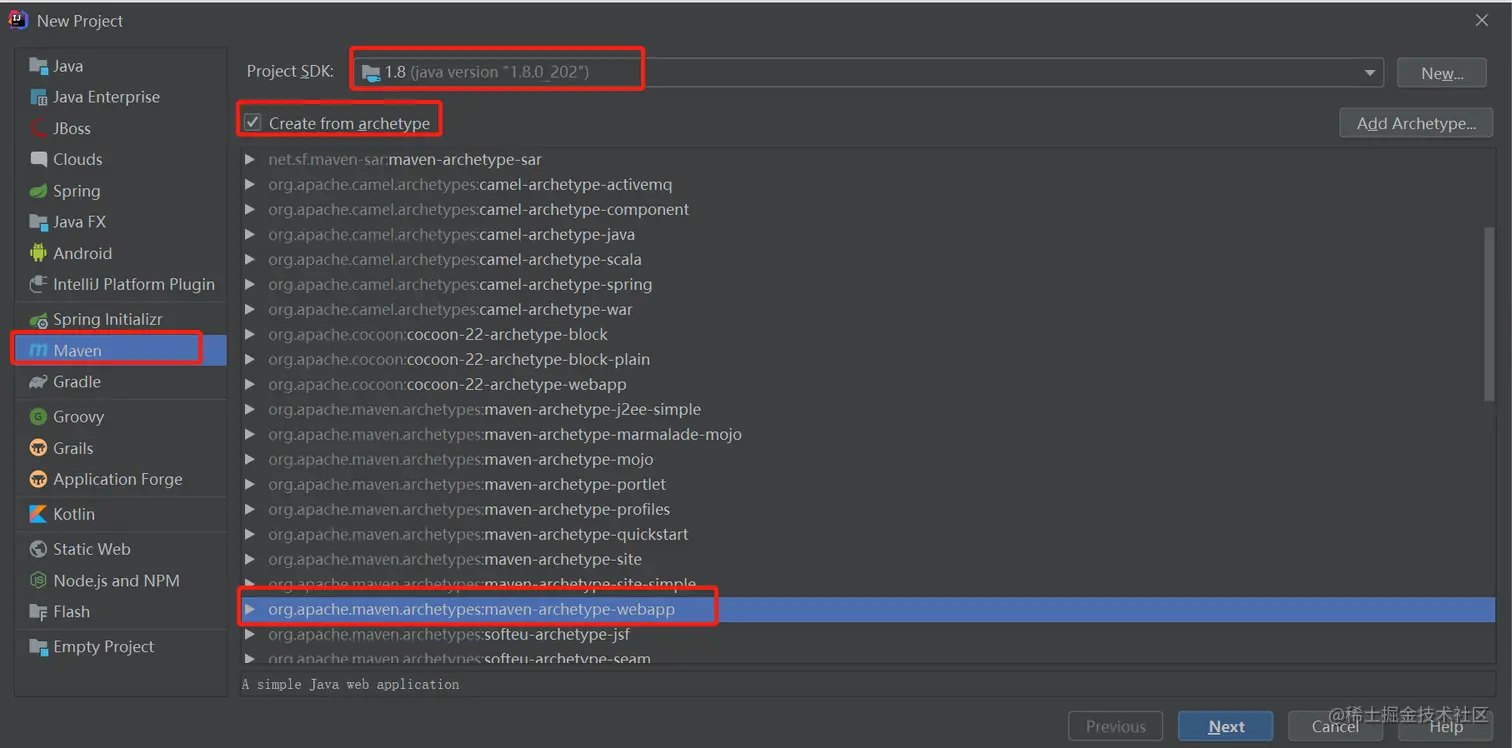The width and height of the screenshot is (1512, 748).
Task: Select camel-archetype-war row
Action: [x=868, y=309]
